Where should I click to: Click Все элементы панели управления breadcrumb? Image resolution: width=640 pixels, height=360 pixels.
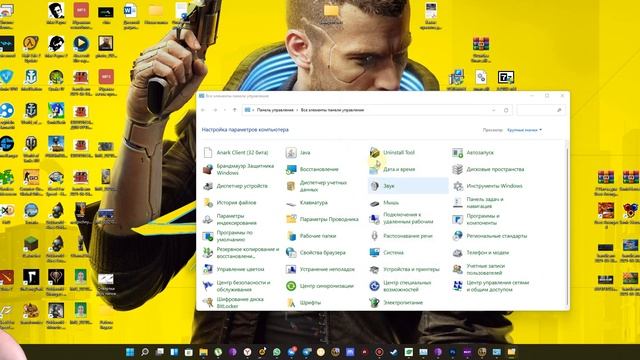[332, 110]
